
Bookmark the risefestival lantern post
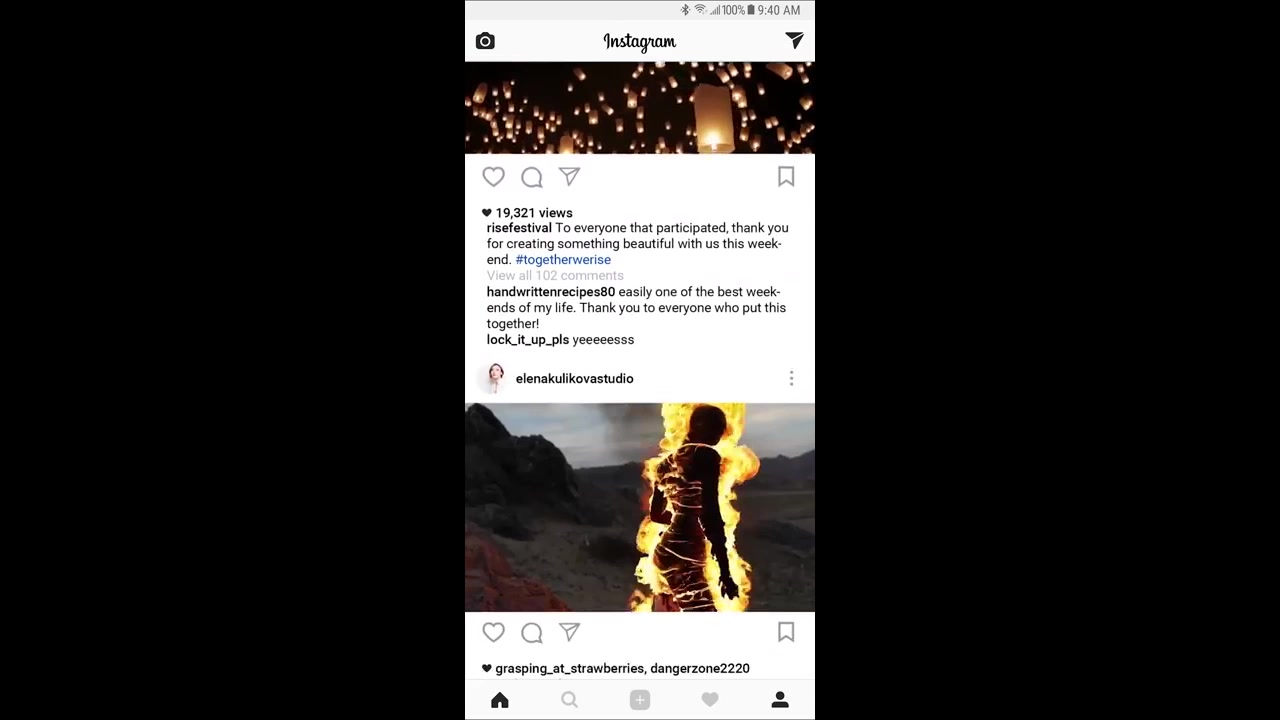(x=786, y=177)
